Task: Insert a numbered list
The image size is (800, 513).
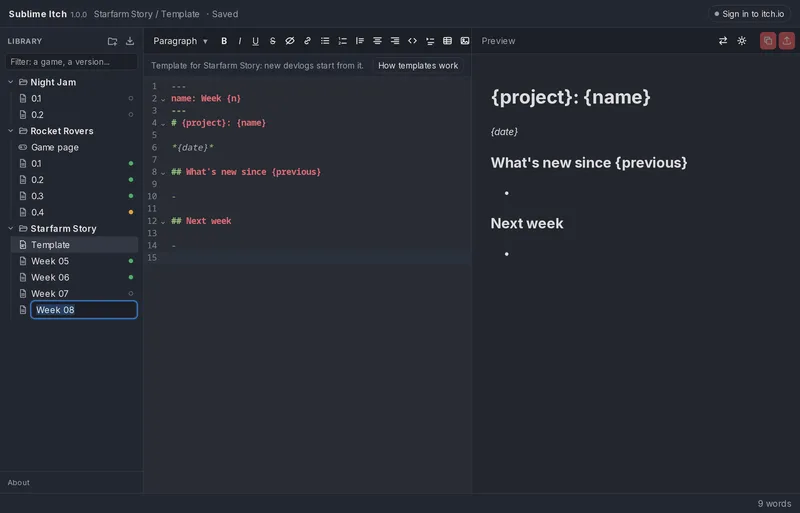Action: (x=342, y=41)
